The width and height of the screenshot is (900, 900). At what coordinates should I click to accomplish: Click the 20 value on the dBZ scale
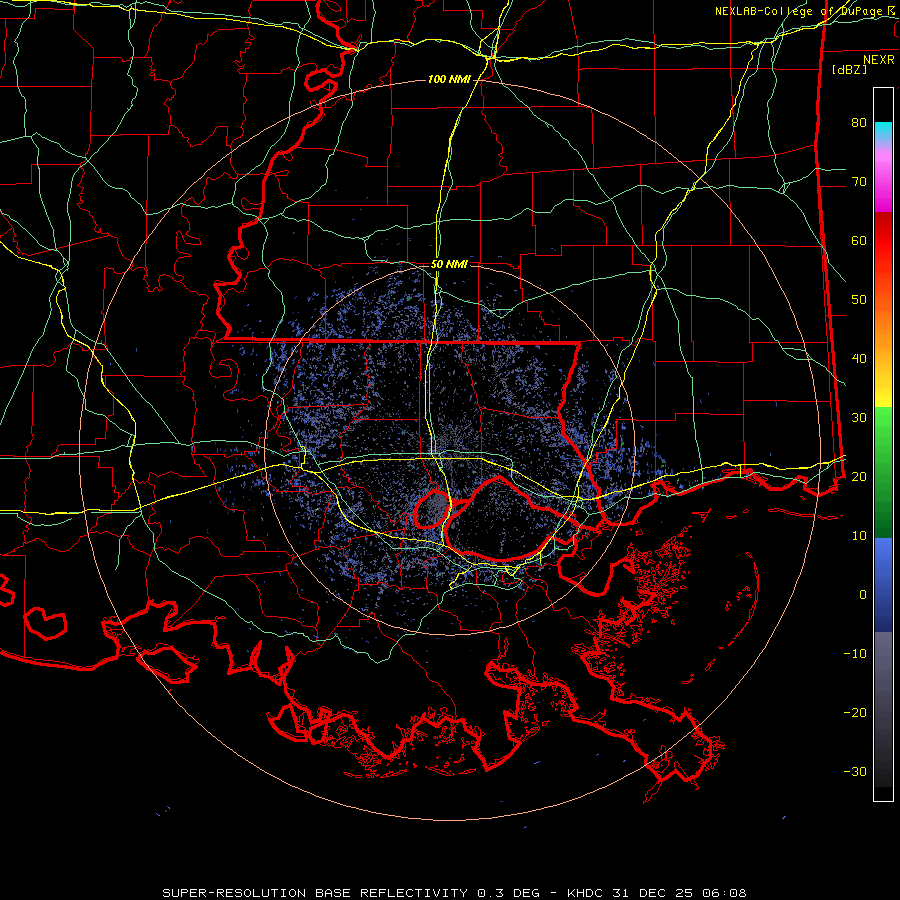pos(859,476)
